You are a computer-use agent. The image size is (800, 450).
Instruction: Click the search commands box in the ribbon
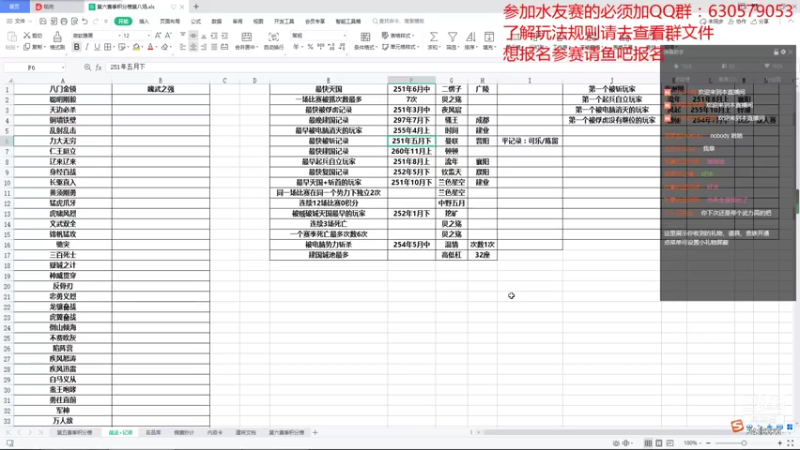[399, 21]
